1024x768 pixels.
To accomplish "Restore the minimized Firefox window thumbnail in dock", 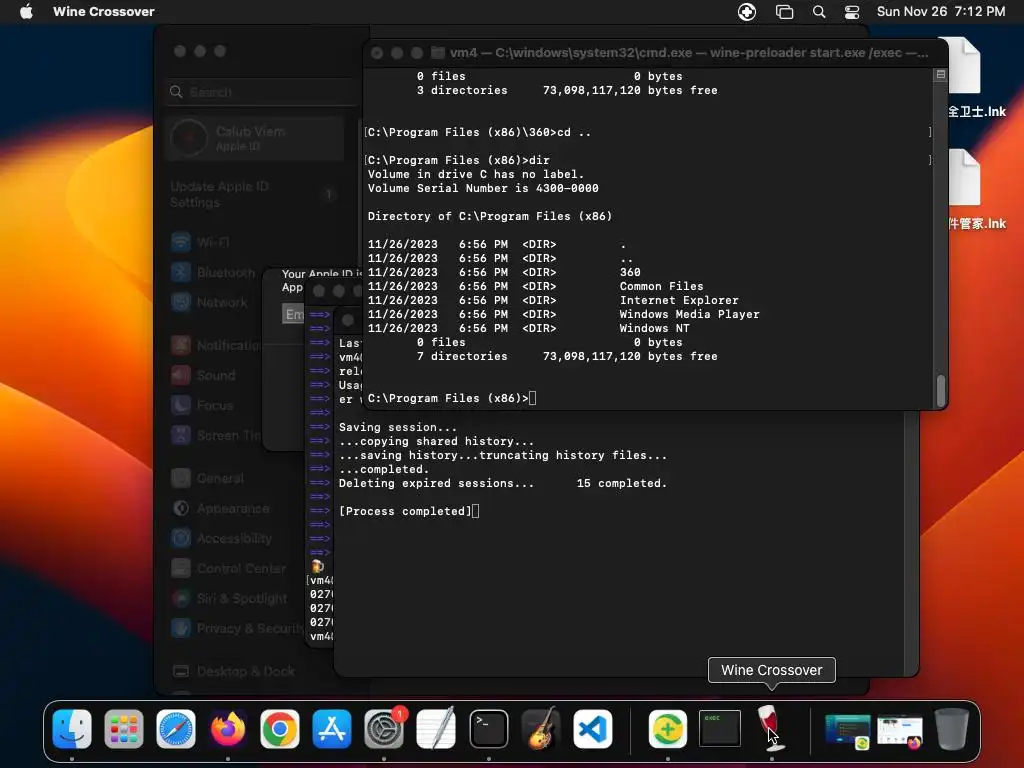I will [x=900, y=731].
